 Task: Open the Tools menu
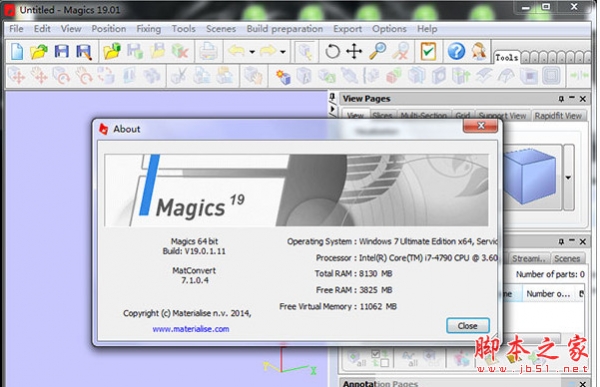point(183,29)
